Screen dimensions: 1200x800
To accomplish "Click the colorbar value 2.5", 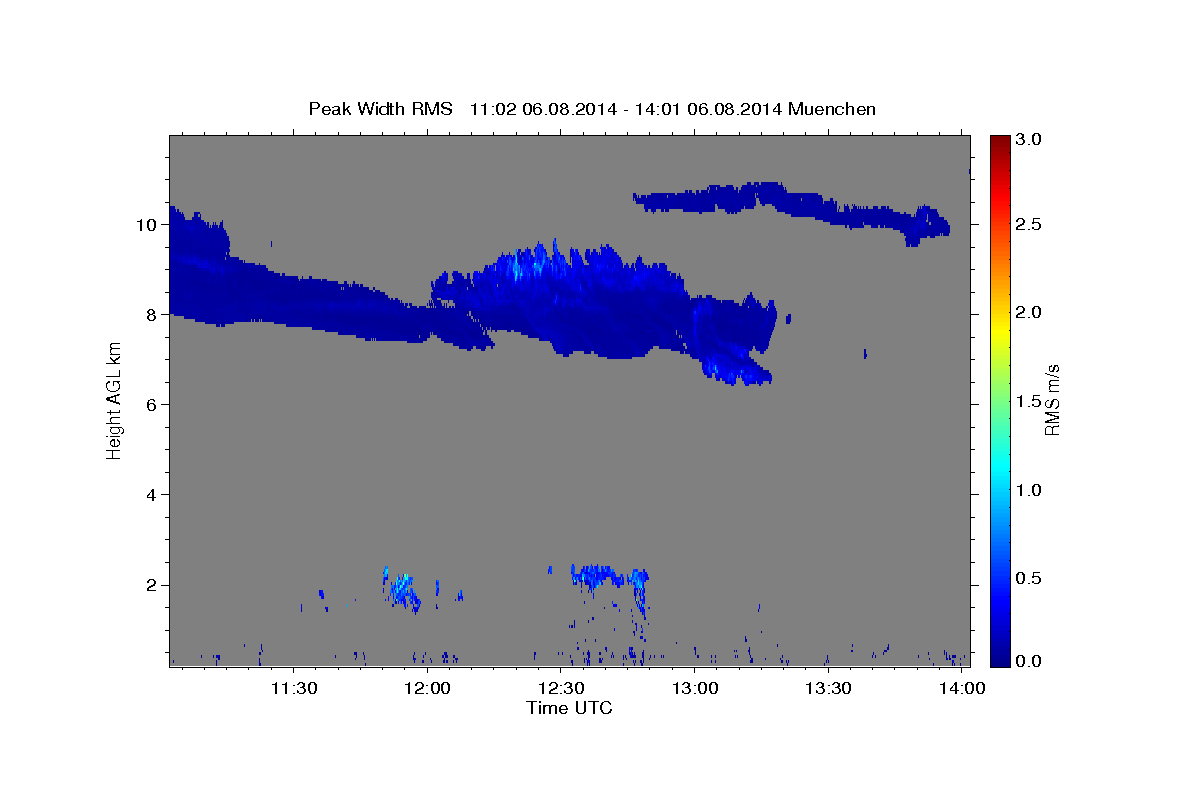I will pos(1029,224).
